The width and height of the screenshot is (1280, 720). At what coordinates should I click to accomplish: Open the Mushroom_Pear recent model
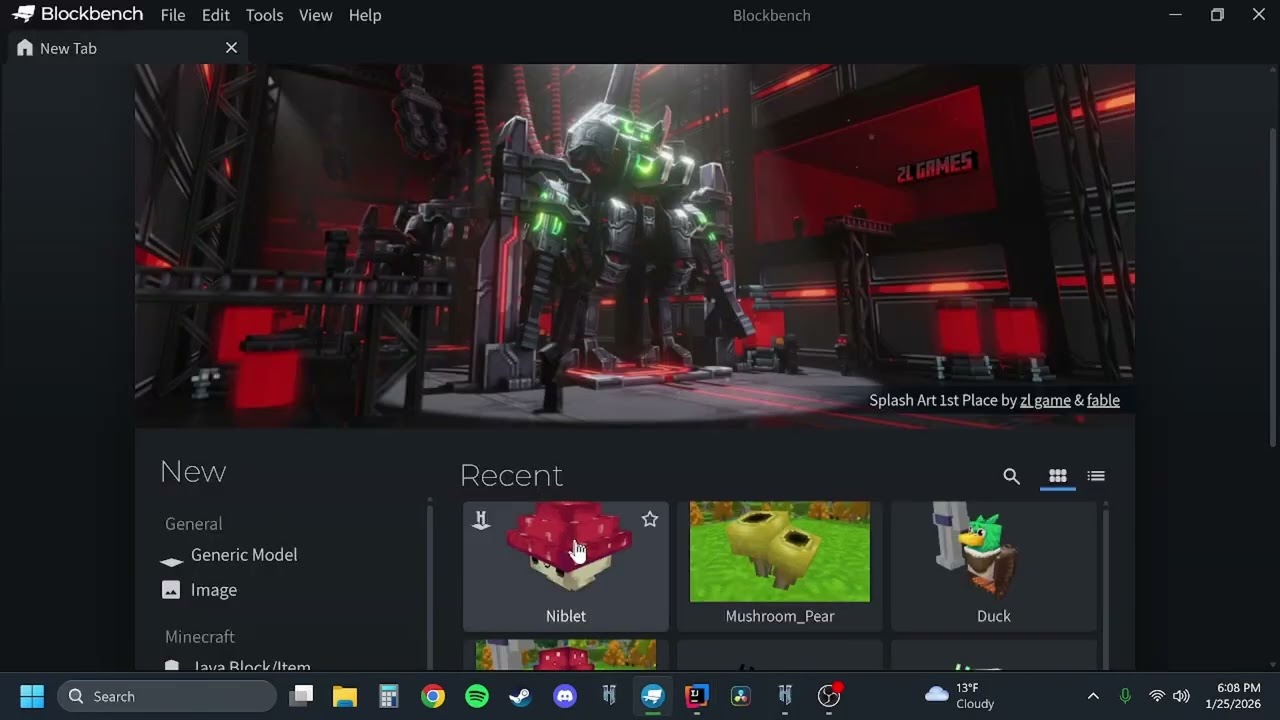780,566
